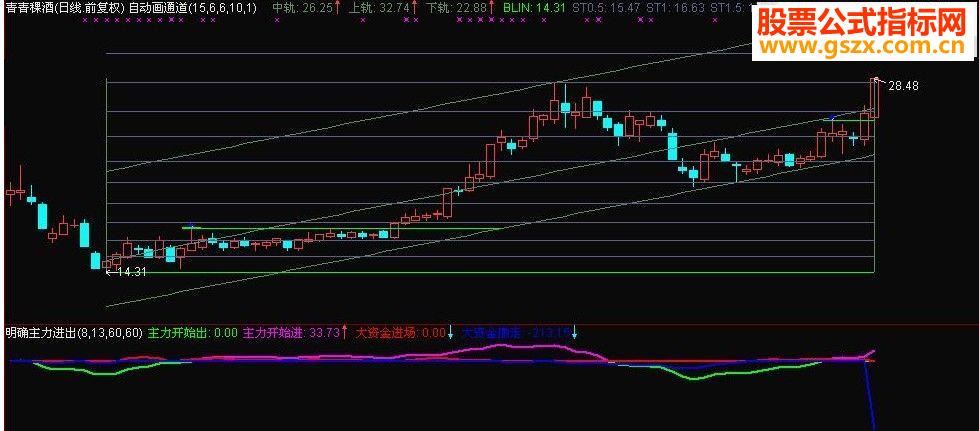Click the stock title with (日线.前复权)
This screenshot has height=431, width=979.
[x=64, y=8]
